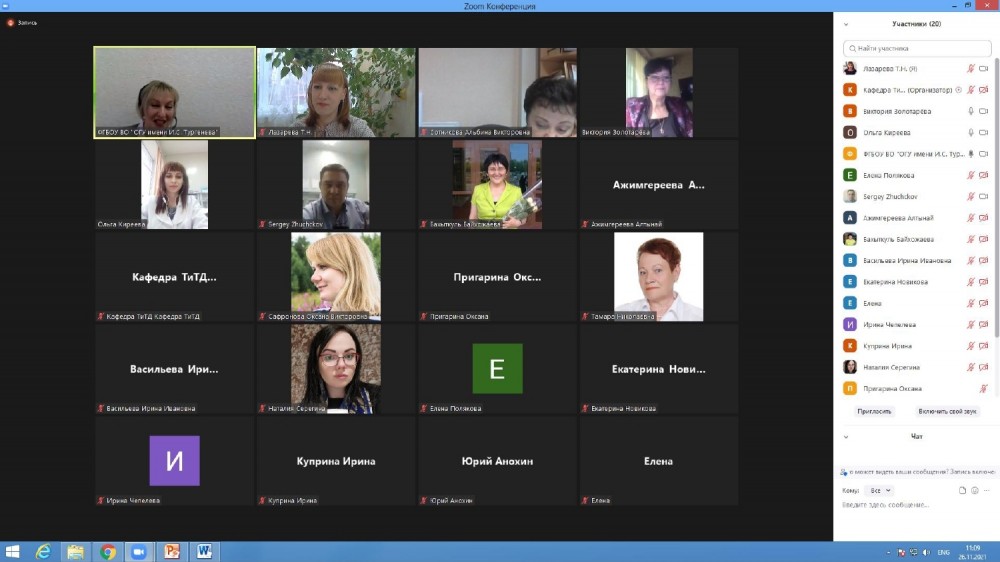The image size is (1000, 562).
Task: Select Елена Полякова in participants list
Action: click(x=888, y=175)
